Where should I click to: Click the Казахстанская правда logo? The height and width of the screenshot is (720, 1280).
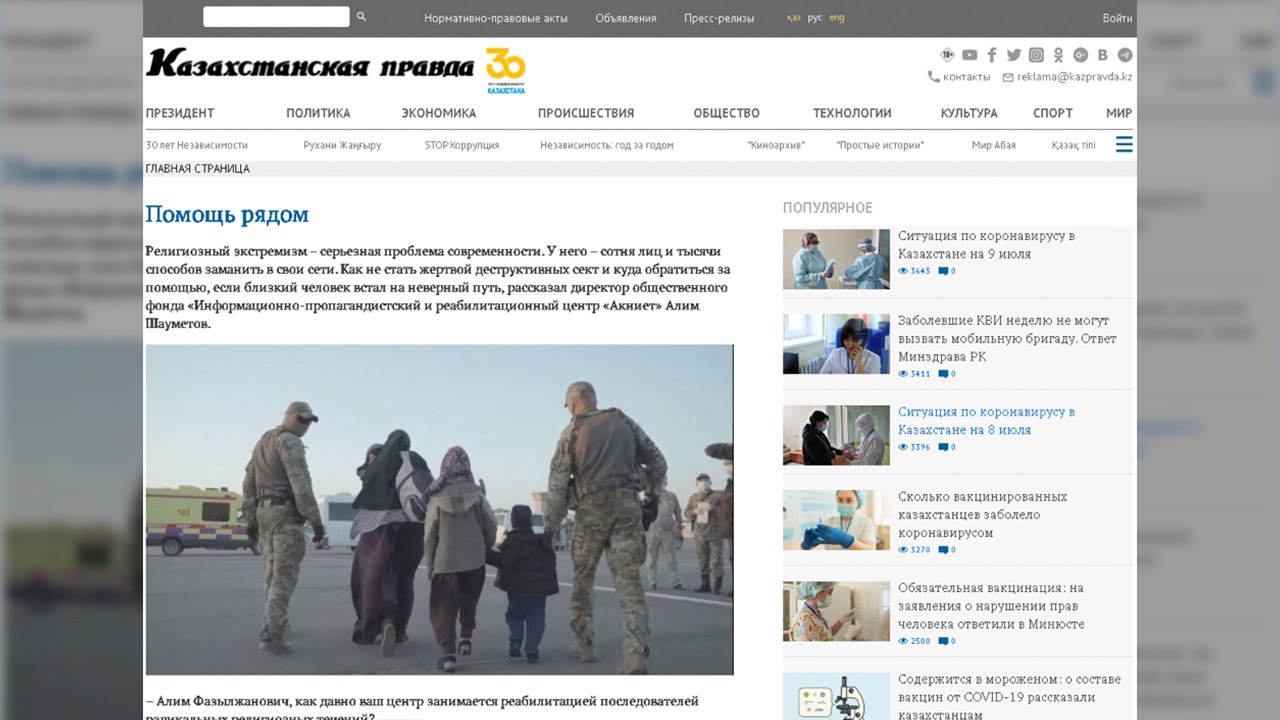[310, 65]
